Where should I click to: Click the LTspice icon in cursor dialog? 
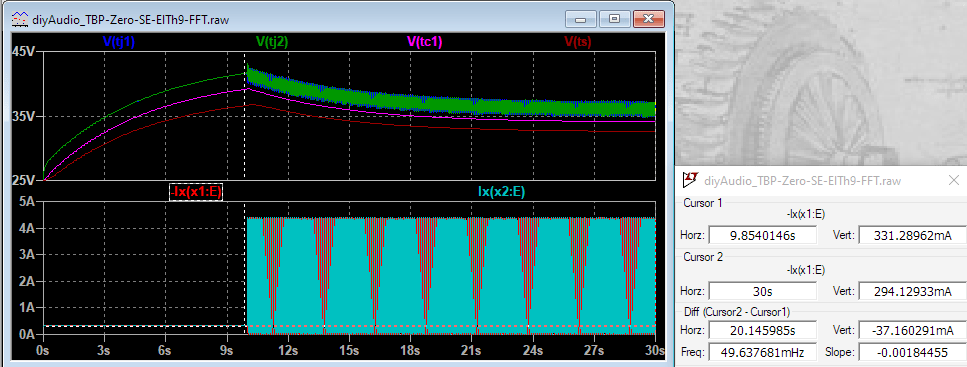(691, 179)
